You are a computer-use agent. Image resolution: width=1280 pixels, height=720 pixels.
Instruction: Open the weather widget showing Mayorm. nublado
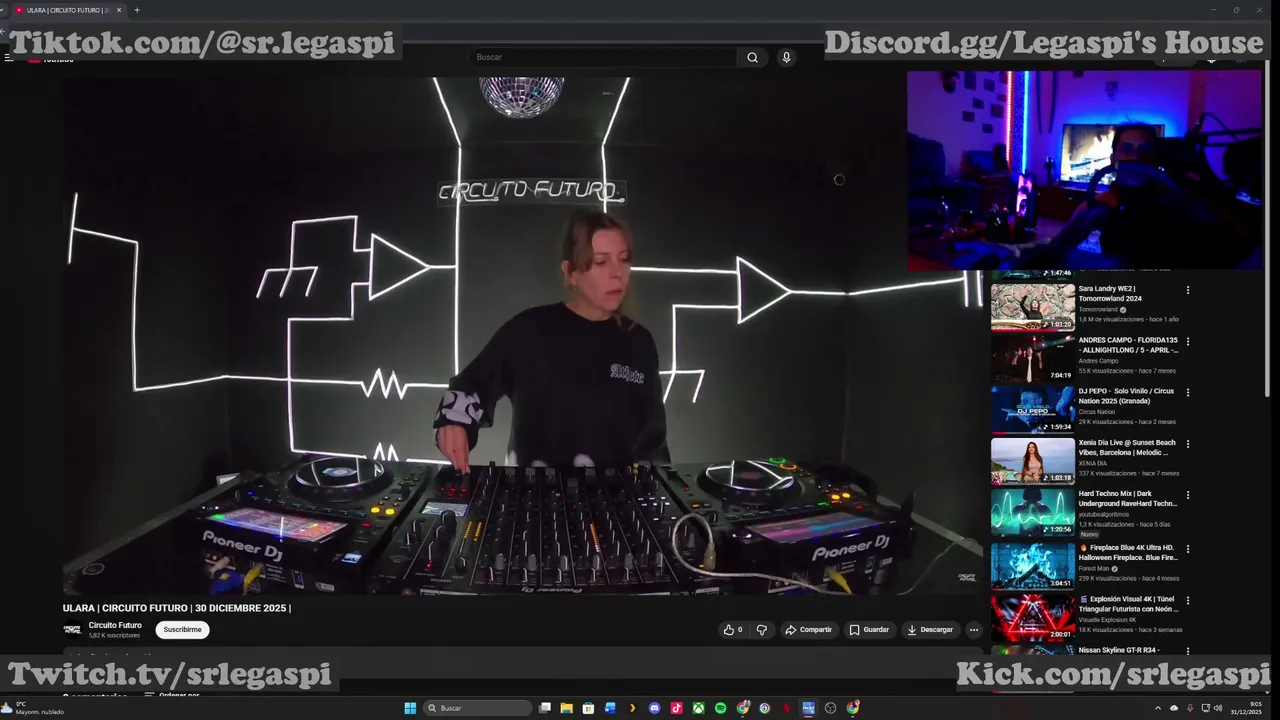tap(35, 708)
